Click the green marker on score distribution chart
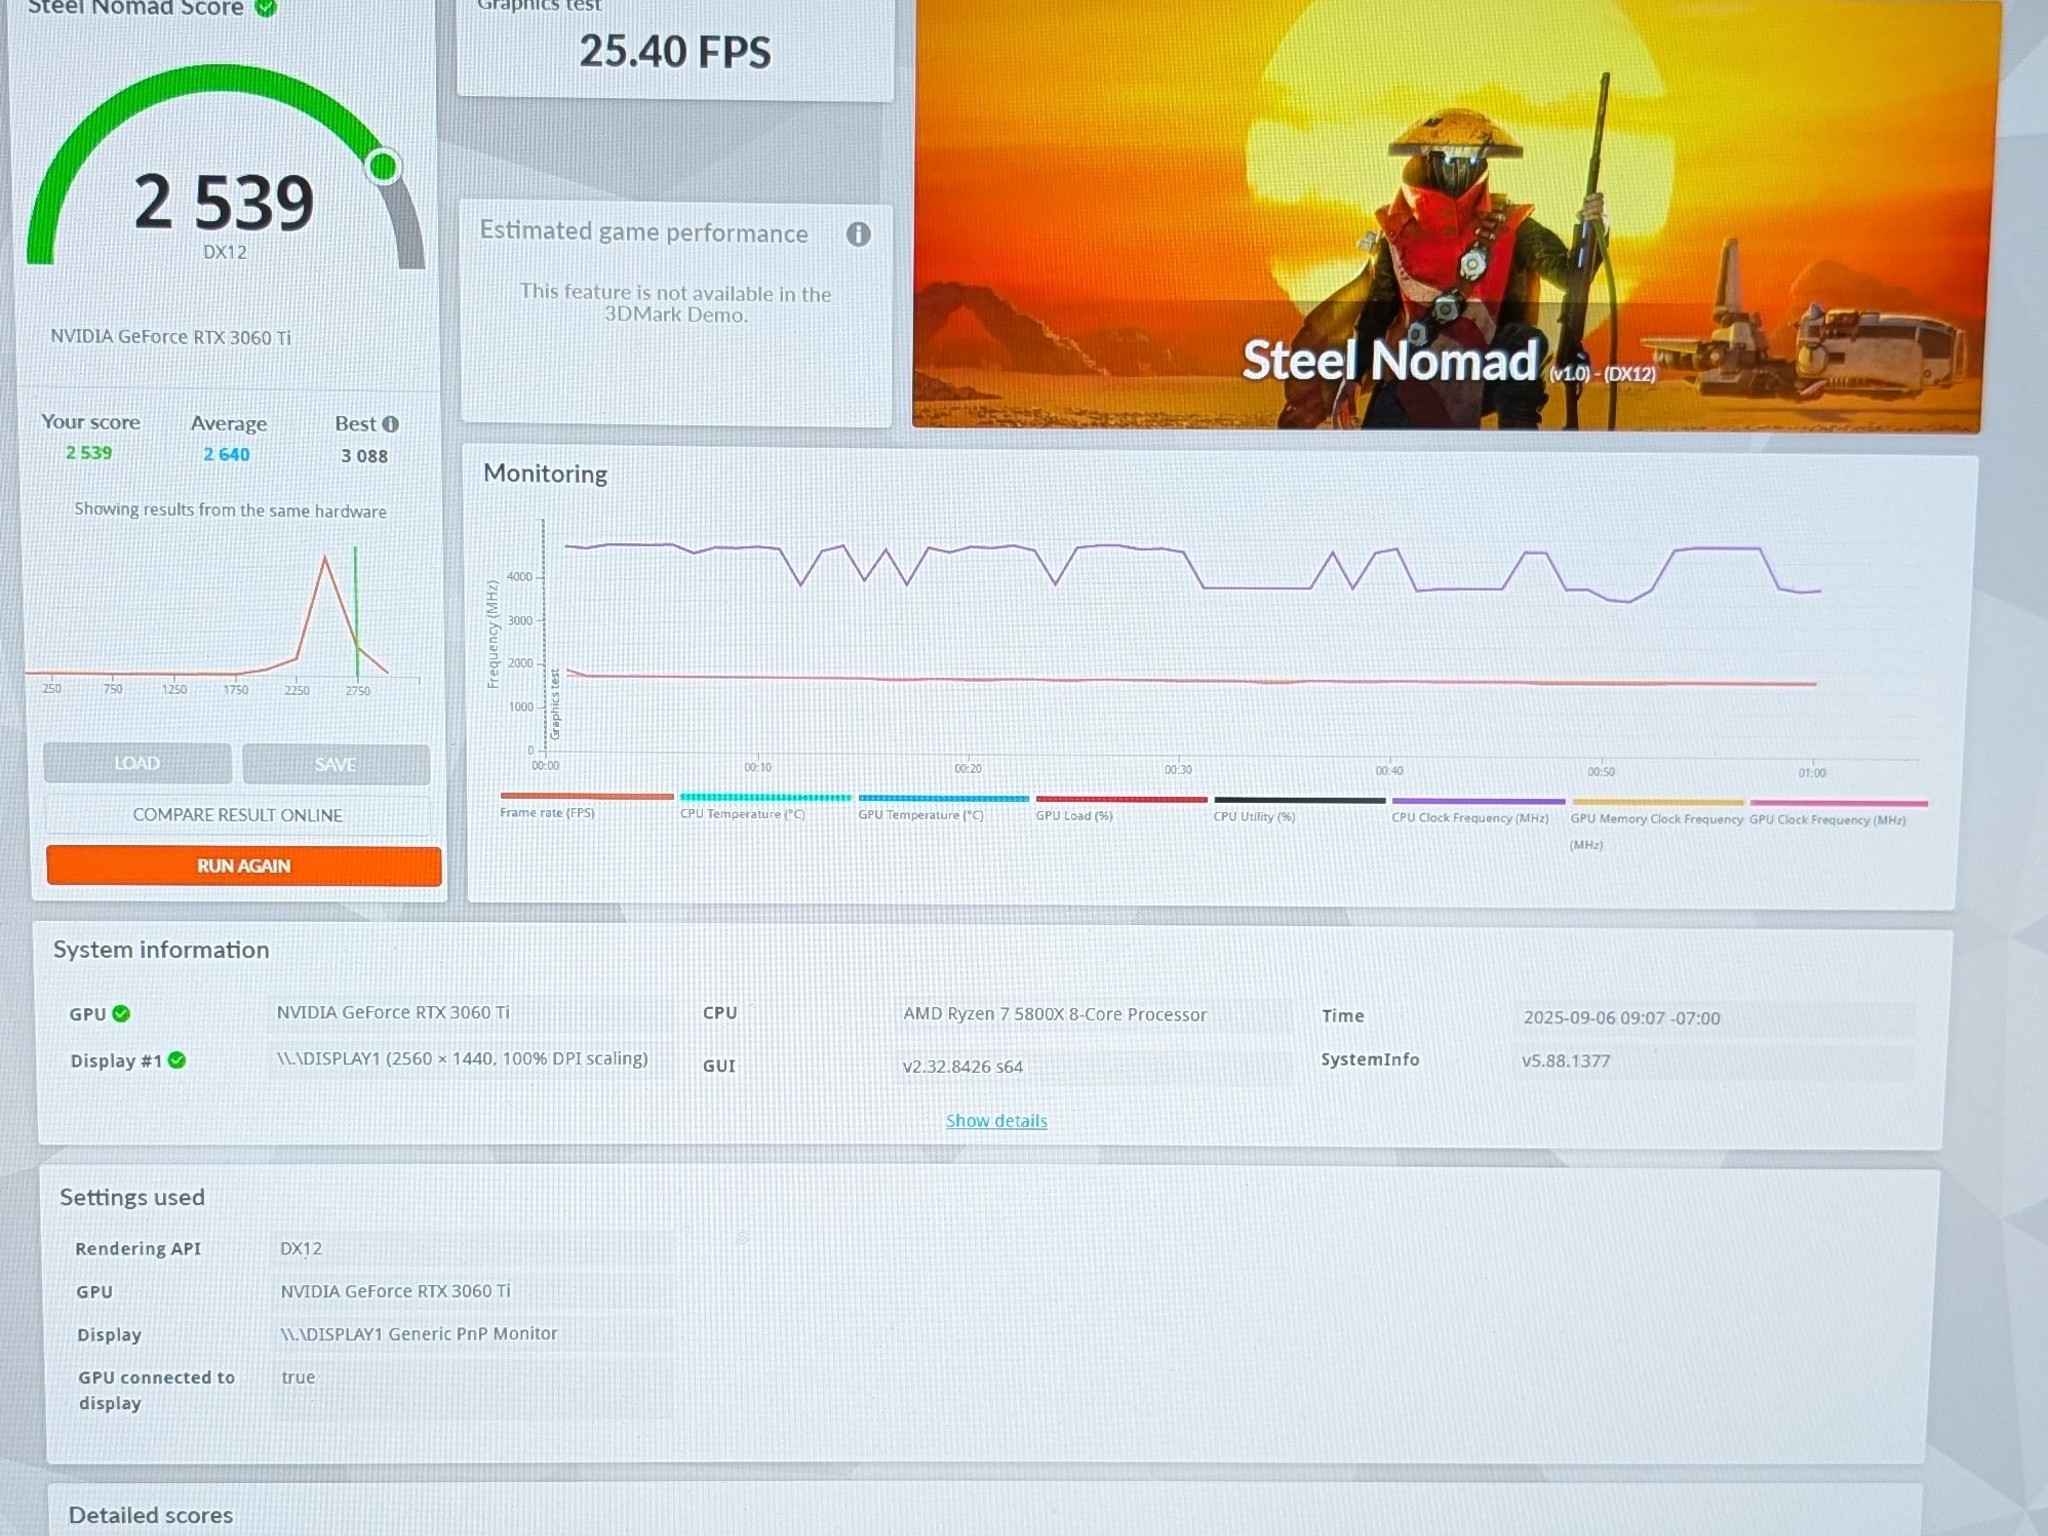This screenshot has height=1536, width=2048. point(356,612)
